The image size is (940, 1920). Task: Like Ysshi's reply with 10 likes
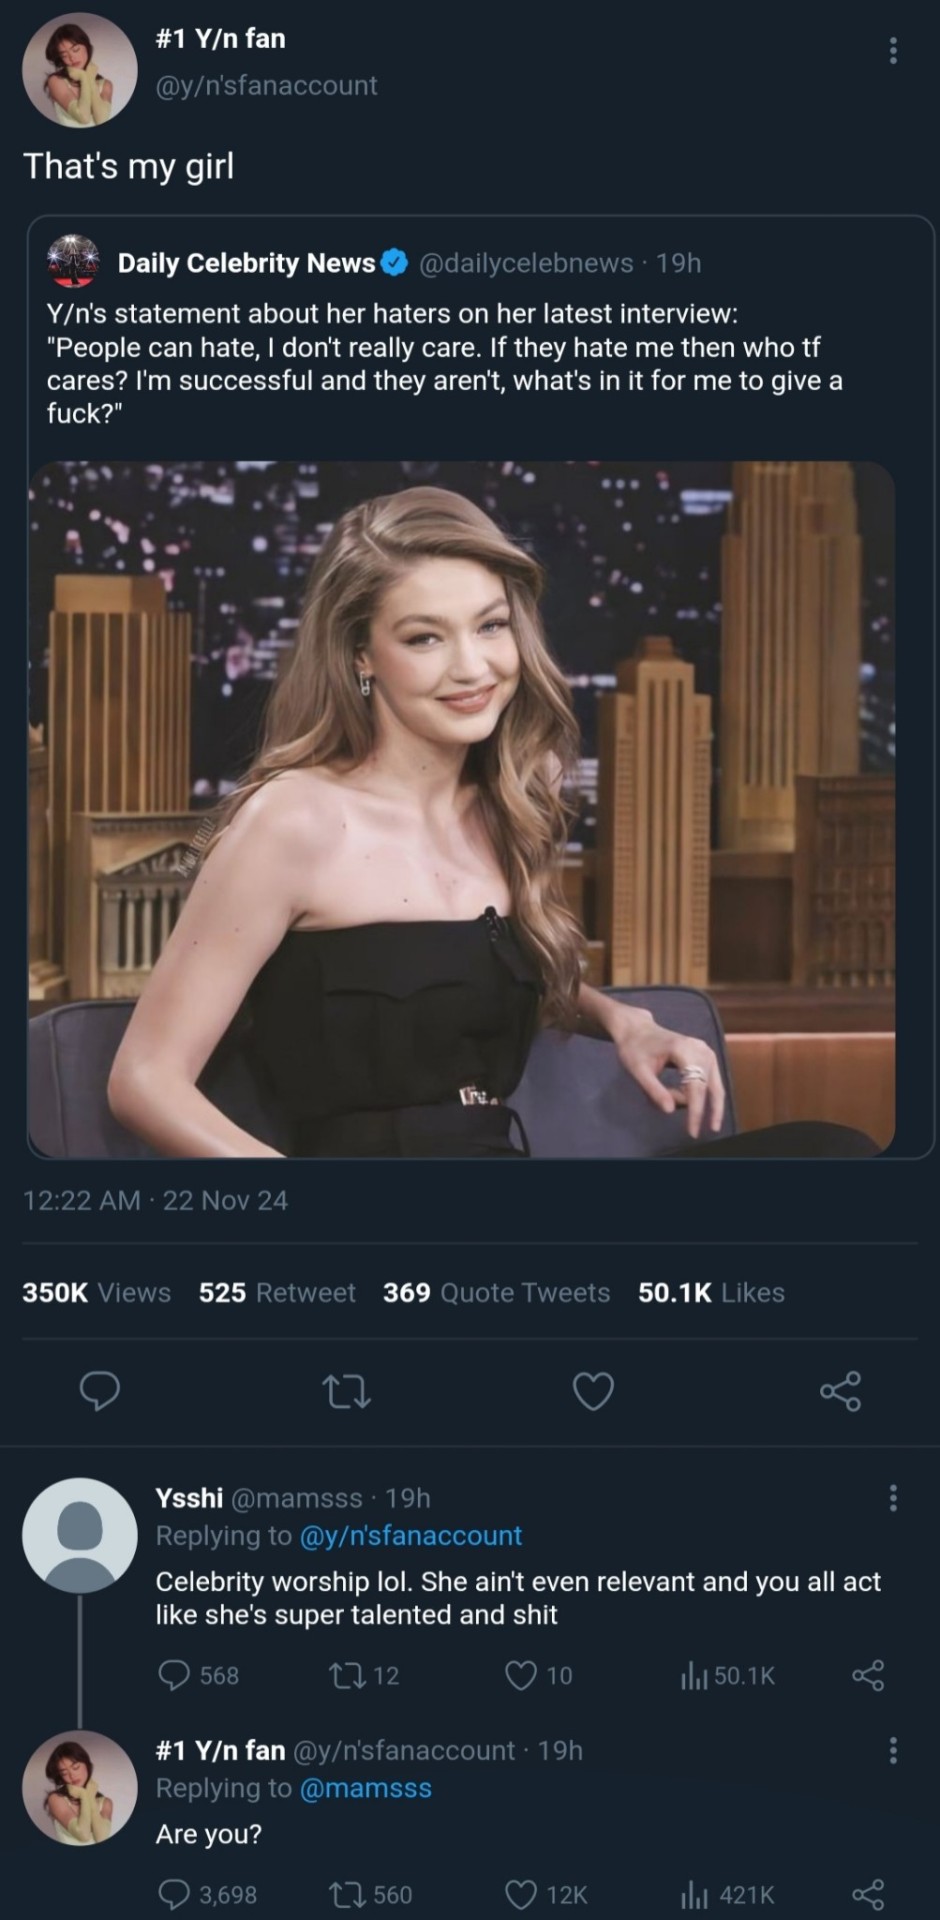tap(521, 1675)
